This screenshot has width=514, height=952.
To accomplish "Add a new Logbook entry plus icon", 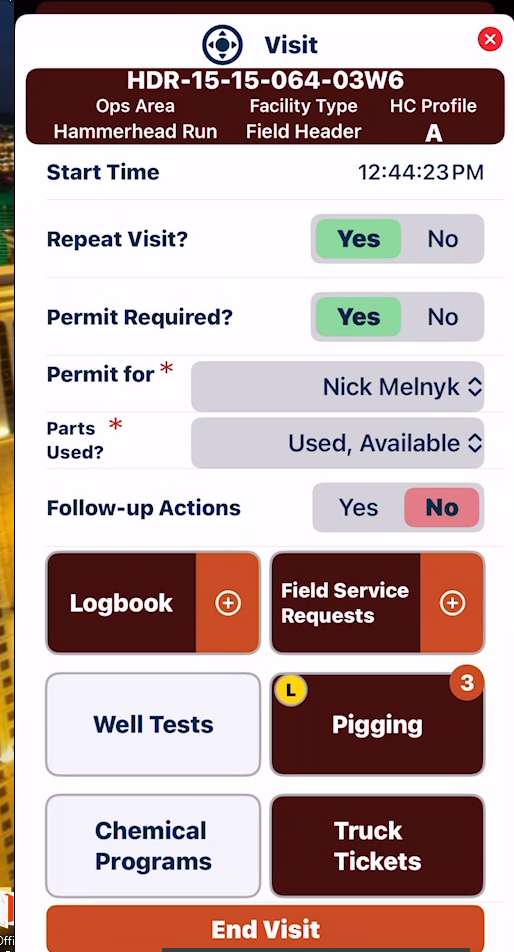I will 228,603.
